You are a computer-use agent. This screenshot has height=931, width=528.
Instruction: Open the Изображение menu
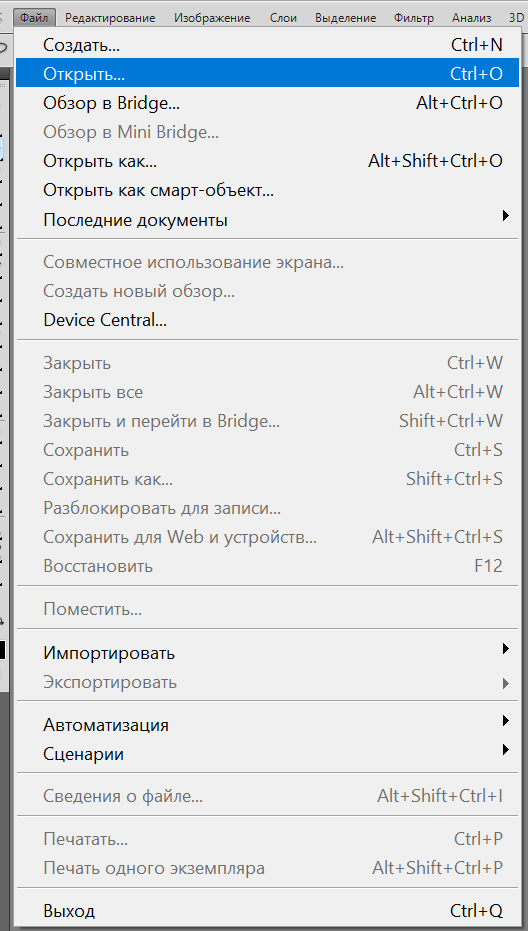212,18
